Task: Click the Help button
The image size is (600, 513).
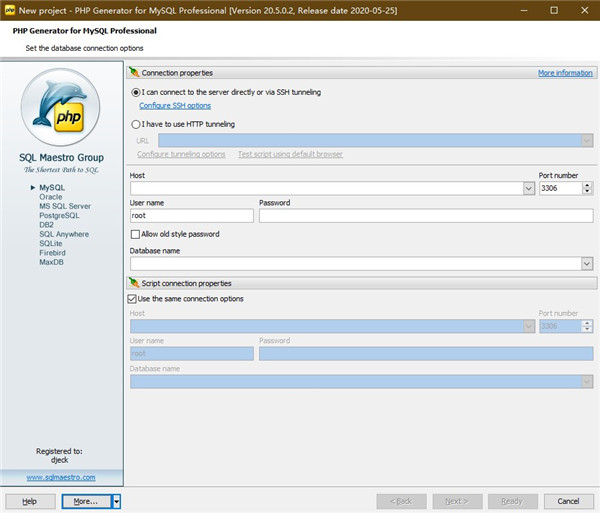Action: [30, 501]
